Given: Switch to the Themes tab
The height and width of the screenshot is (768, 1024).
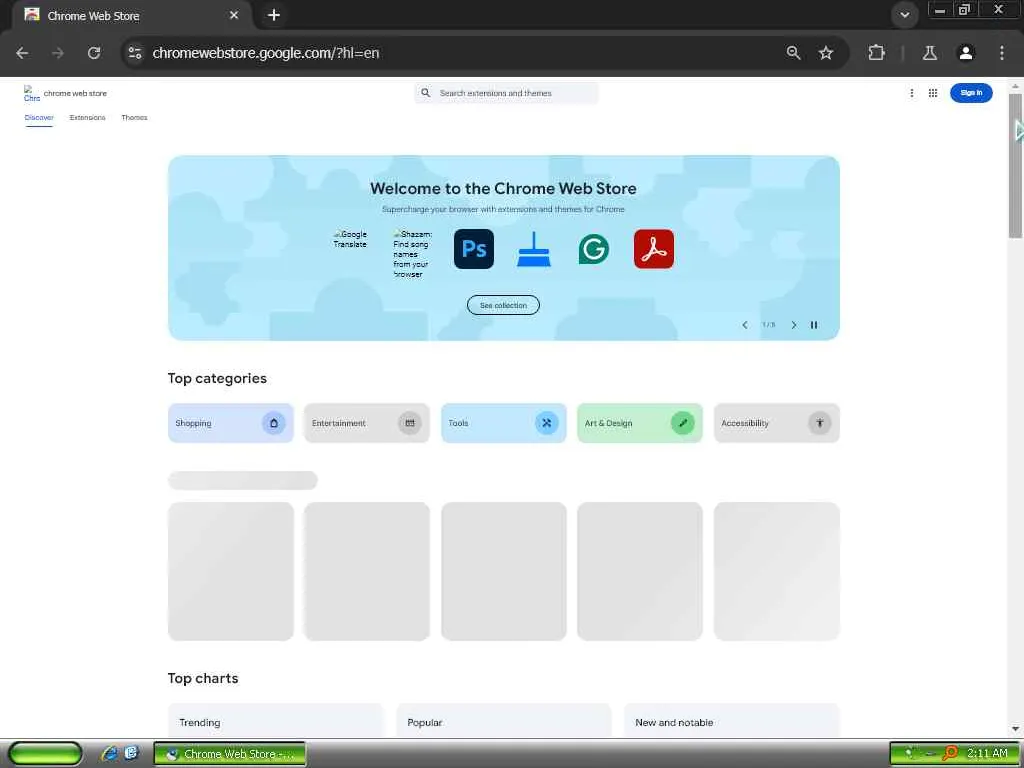Looking at the screenshot, I should point(135,118).
